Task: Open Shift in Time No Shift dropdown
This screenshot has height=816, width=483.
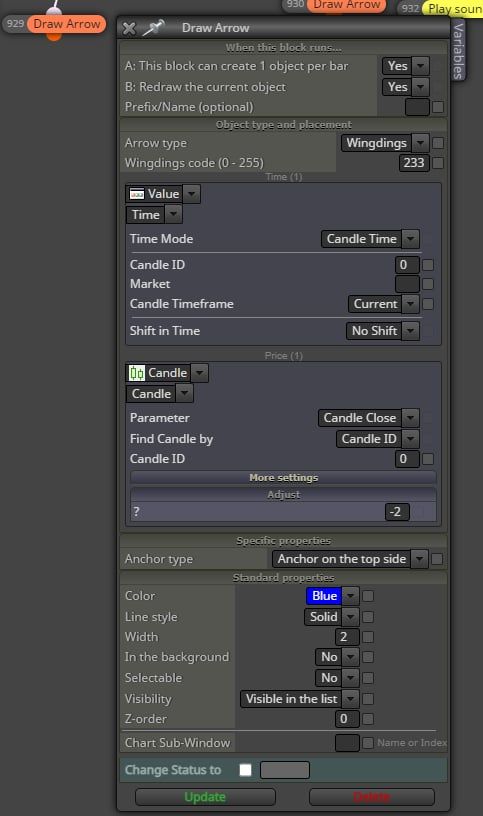Action: (383, 331)
